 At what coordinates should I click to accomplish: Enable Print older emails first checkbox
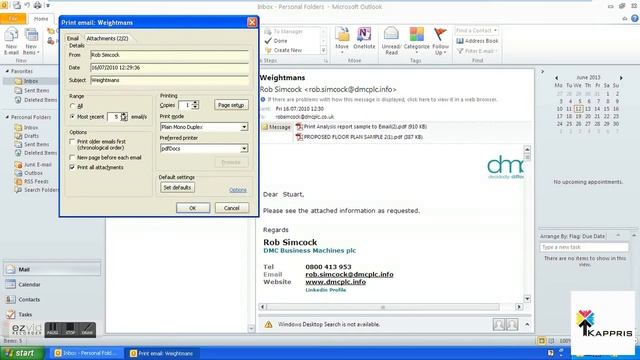click(x=72, y=142)
